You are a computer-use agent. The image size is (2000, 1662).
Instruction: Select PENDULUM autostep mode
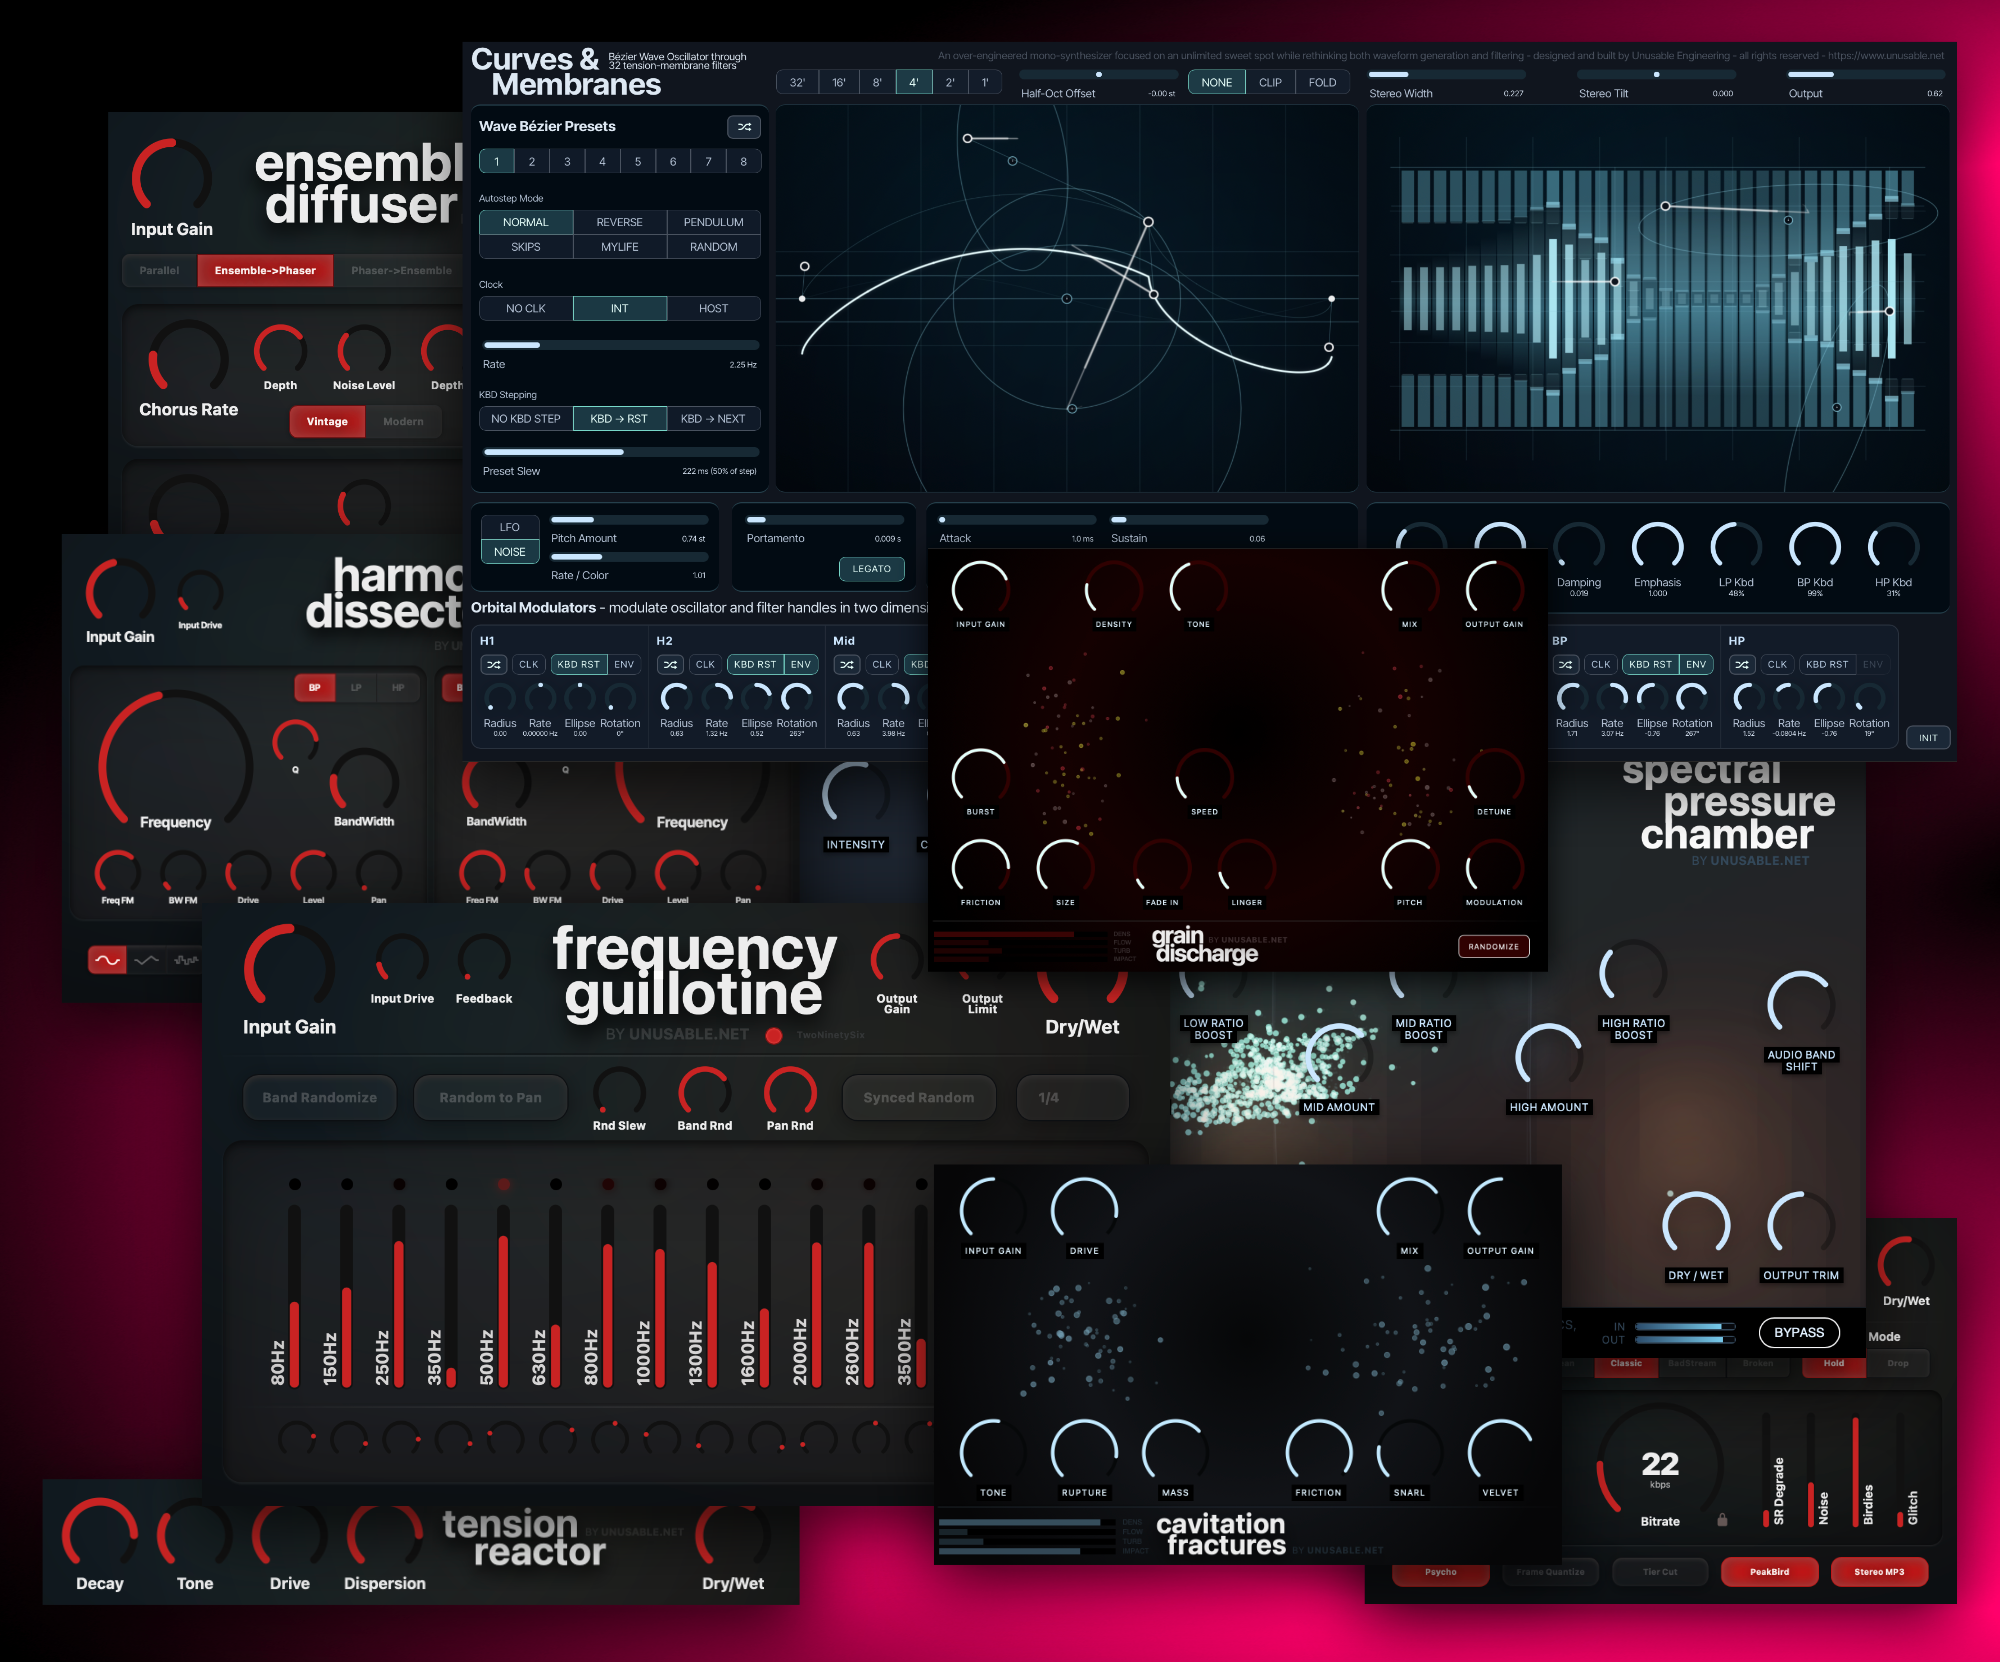pyautogui.click(x=713, y=222)
